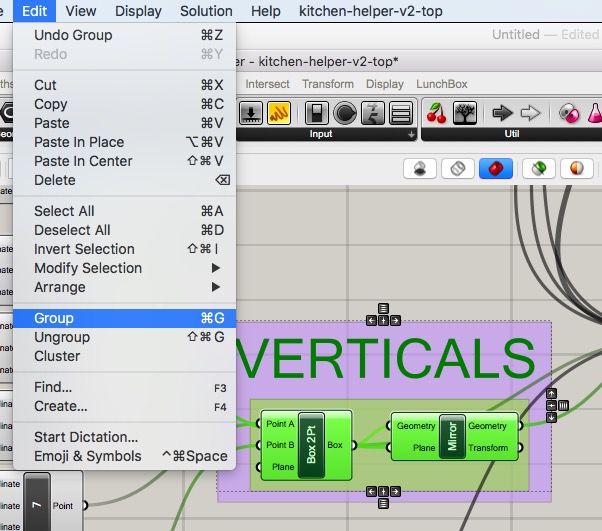Screen dimensions: 602x531
Task: Close the open Edit menu title
Action: click(x=35, y=11)
